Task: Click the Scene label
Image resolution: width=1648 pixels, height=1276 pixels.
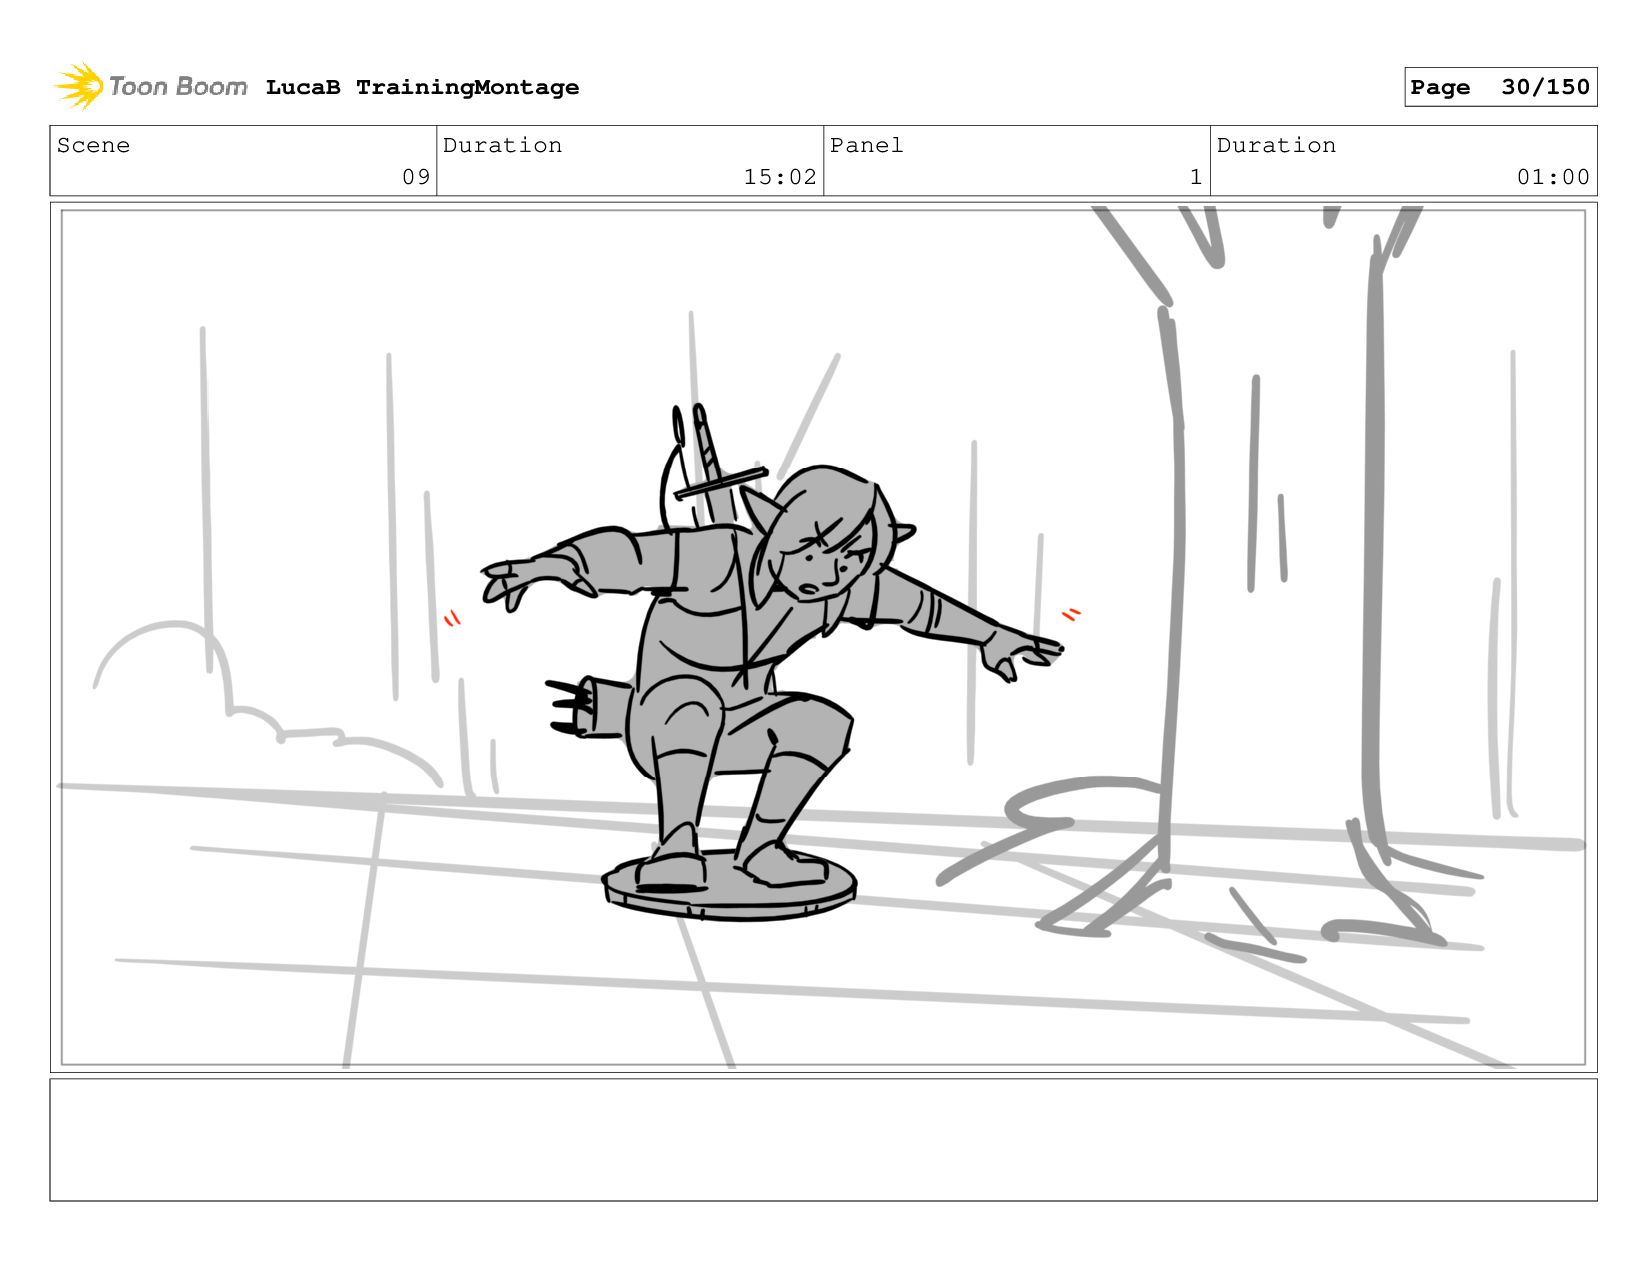Action: (x=93, y=145)
